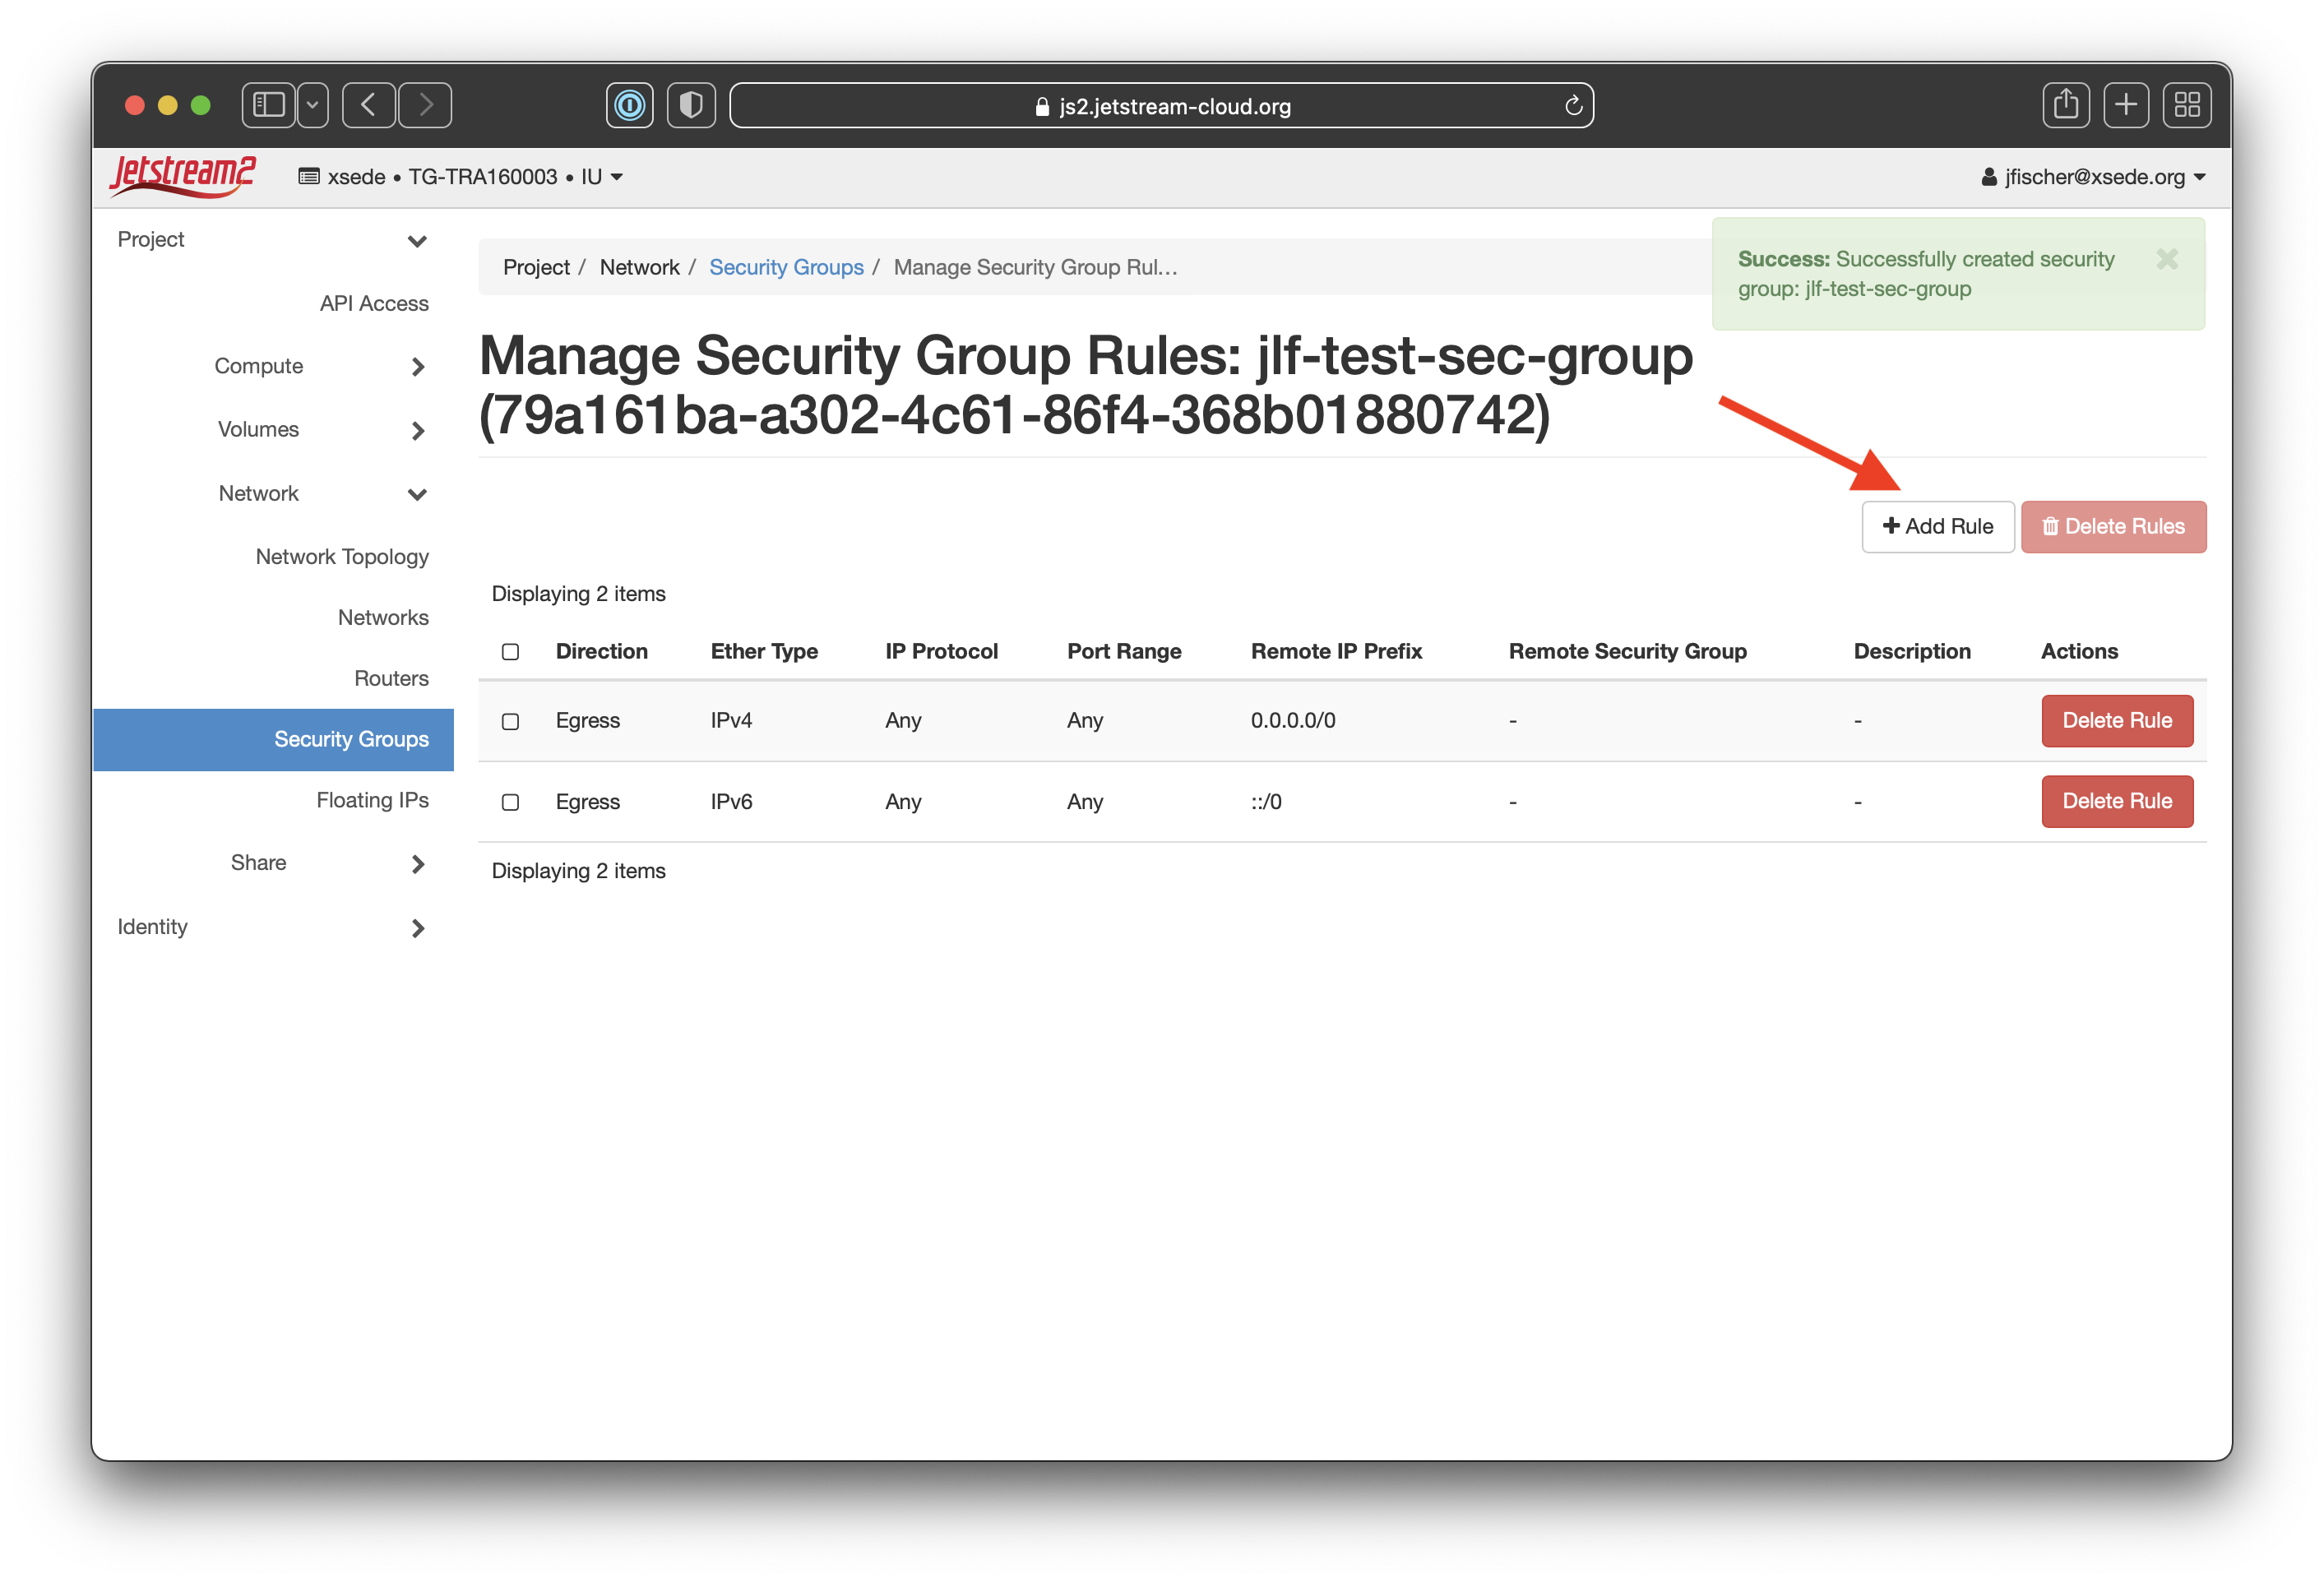Screen dimensions: 2324x1582
Task: Click the Safari share icon
Action: [2065, 105]
